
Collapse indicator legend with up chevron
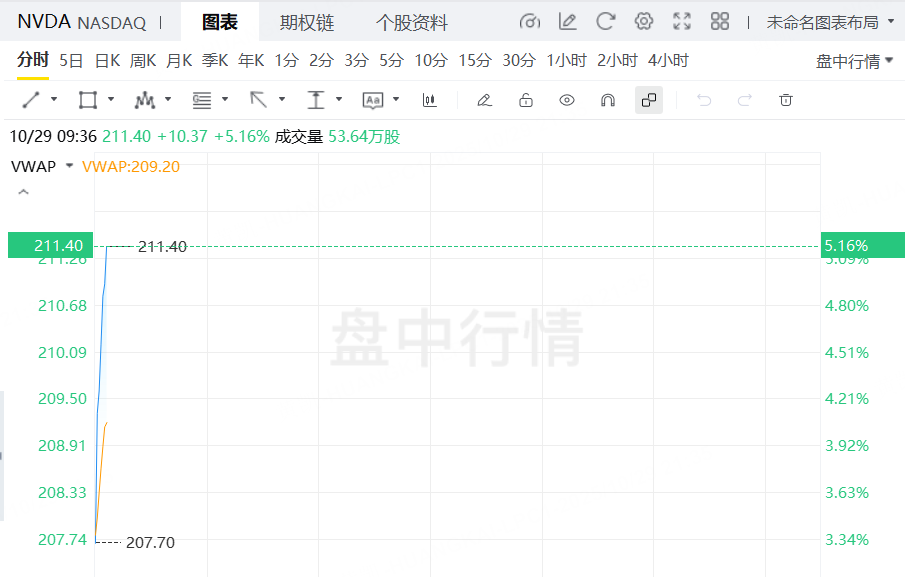tap(24, 192)
